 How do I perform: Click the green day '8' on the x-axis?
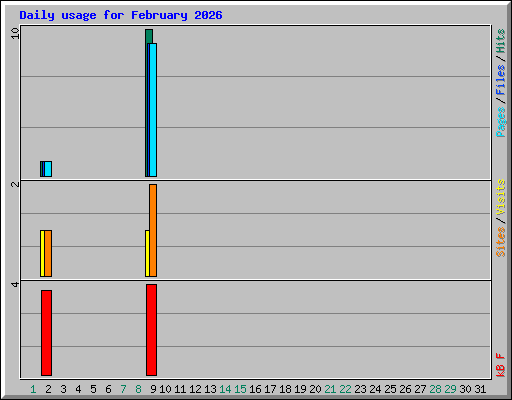138,389
